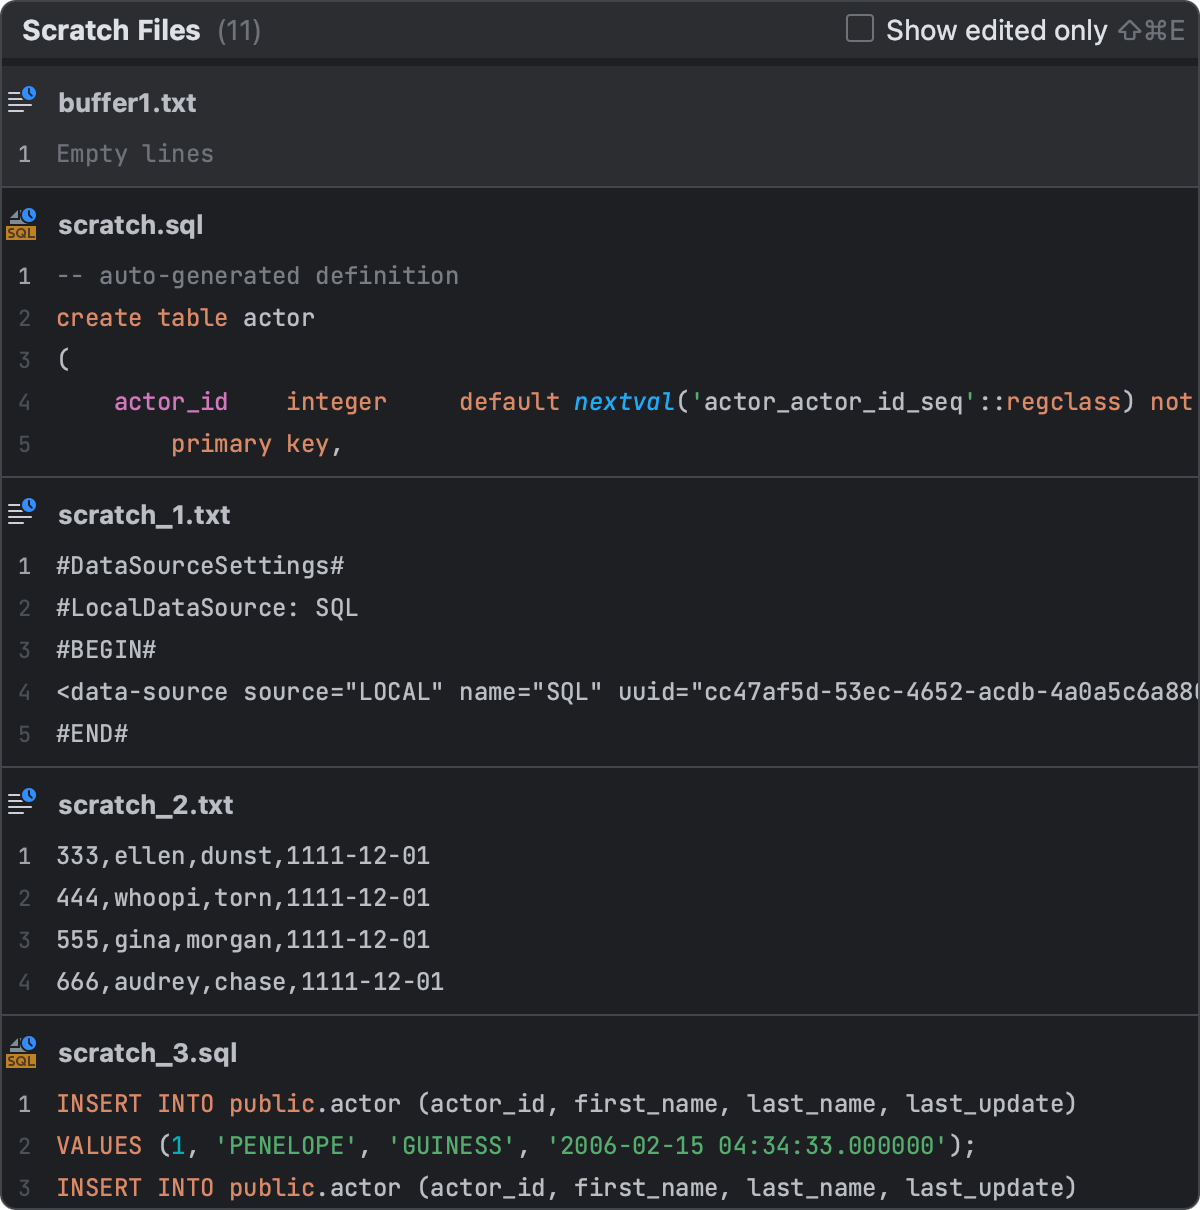Viewport: 1200px width, 1210px height.
Task: Select the 'create table actor' line in scratch.sql
Action: pyautogui.click(x=185, y=317)
